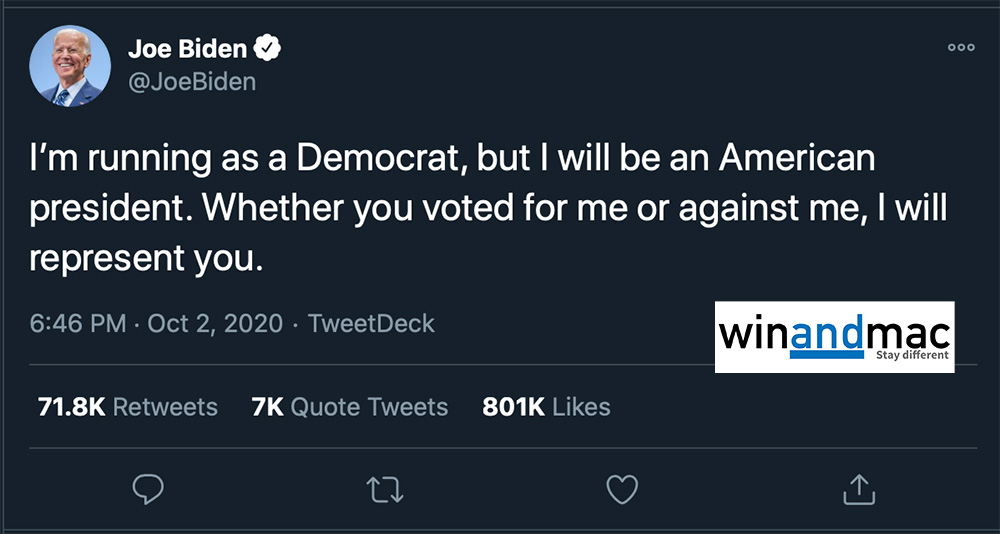
Task: Click the reply speech bubble icon
Action: 148,489
